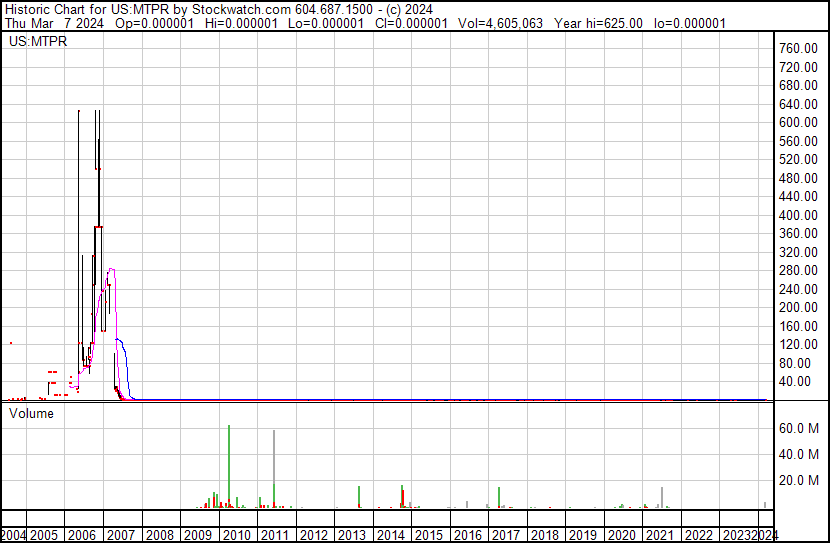Click the 2014 year label on time axis
The width and height of the screenshot is (830, 543).
coord(391,535)
